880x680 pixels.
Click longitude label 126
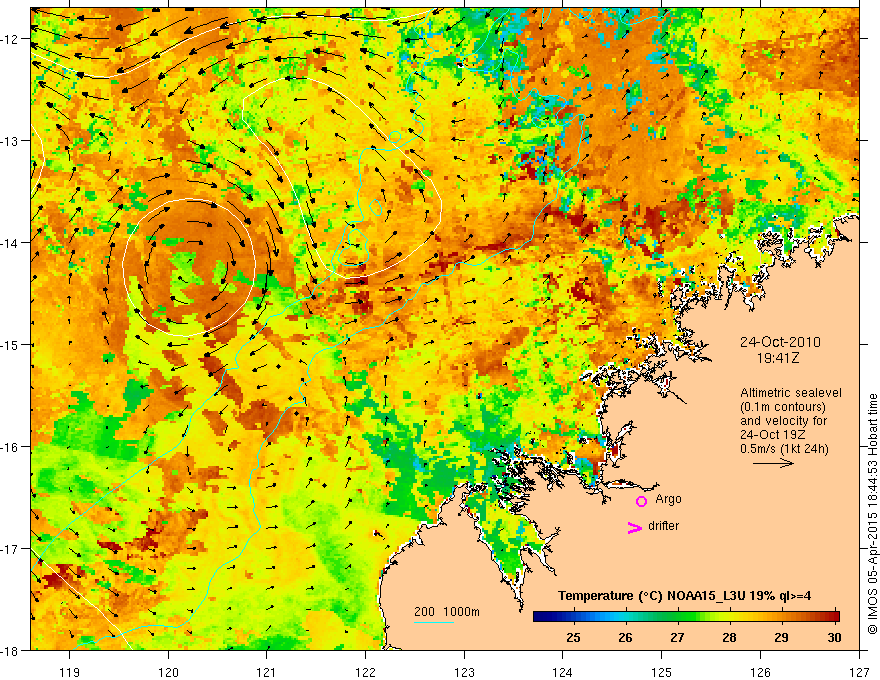[760, 672]
